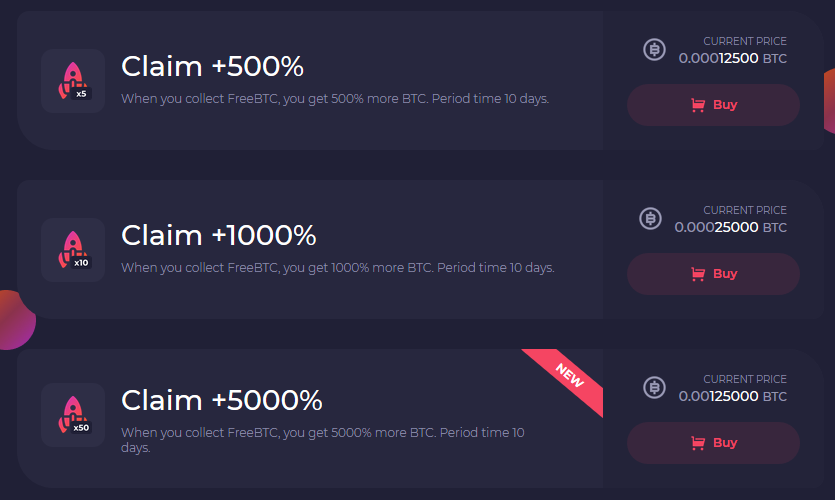
Task: Click the 1000% more BTC description text
Action: click(x=338, y=267)
